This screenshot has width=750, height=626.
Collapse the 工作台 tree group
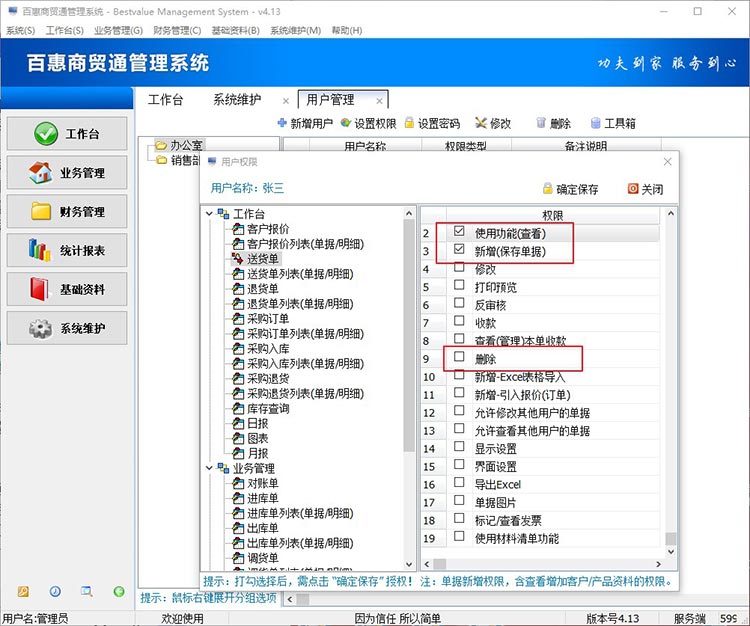pos(209,214)
